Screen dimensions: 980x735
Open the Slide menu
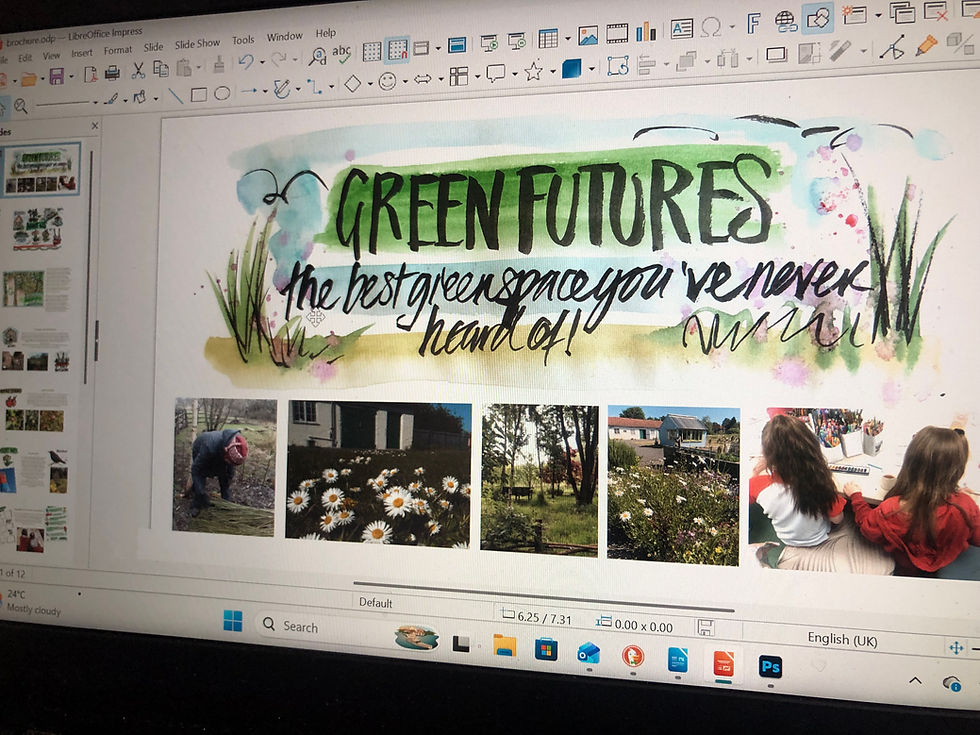(x=153, y=47)
